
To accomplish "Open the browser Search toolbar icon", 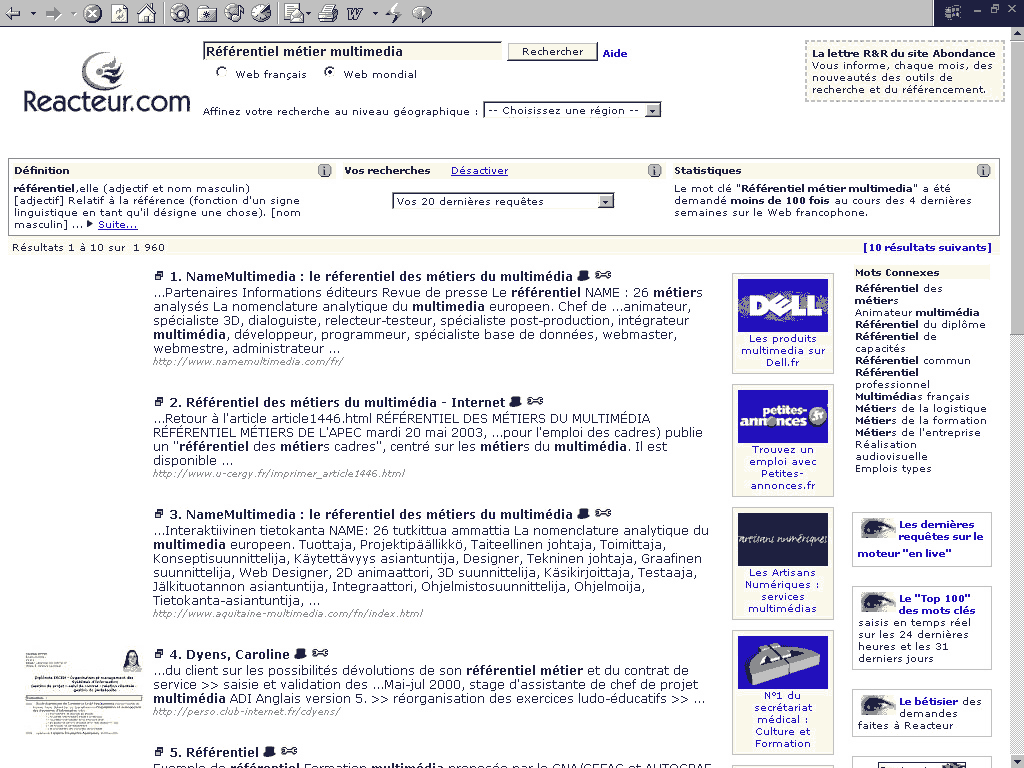I will (x=180, y=13).
